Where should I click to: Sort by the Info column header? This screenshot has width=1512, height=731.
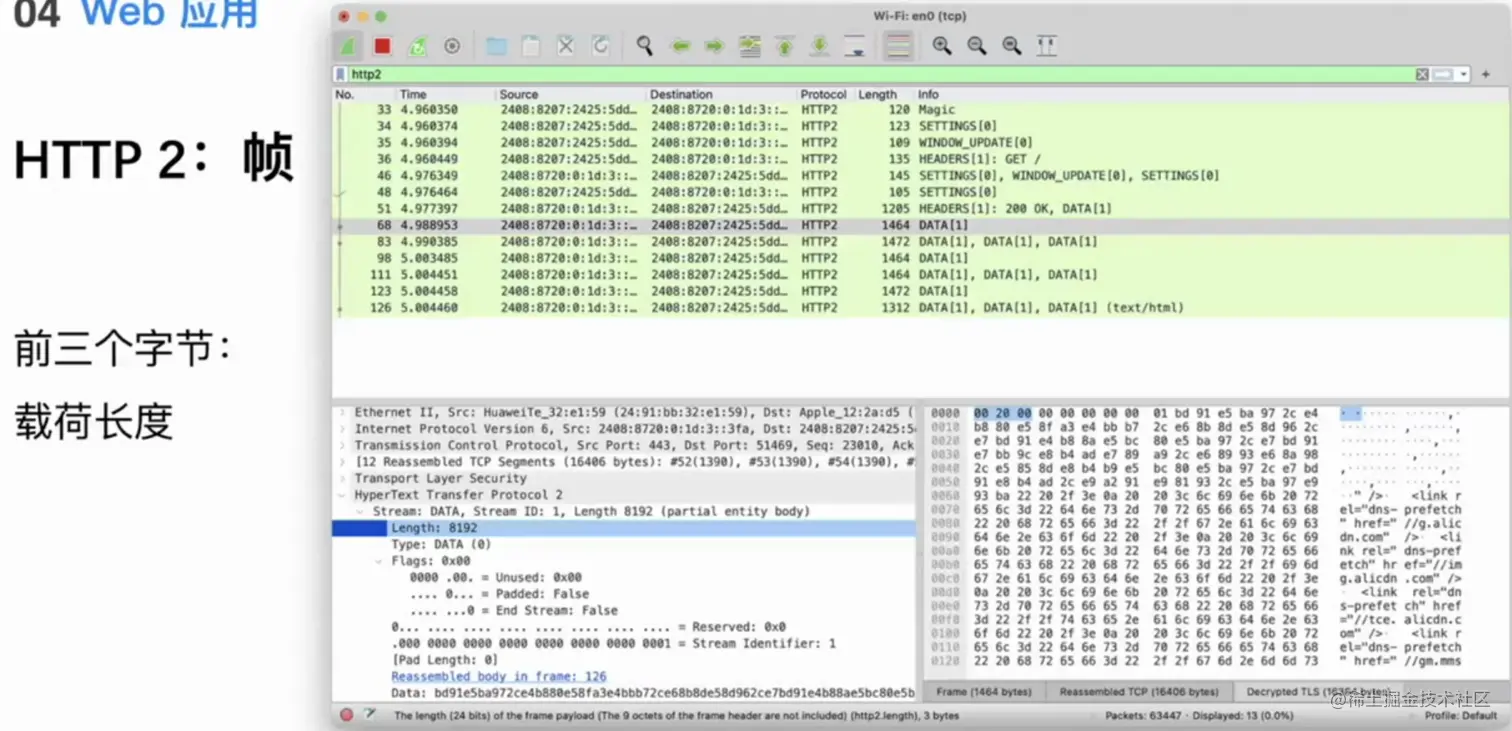coord(928,94)
